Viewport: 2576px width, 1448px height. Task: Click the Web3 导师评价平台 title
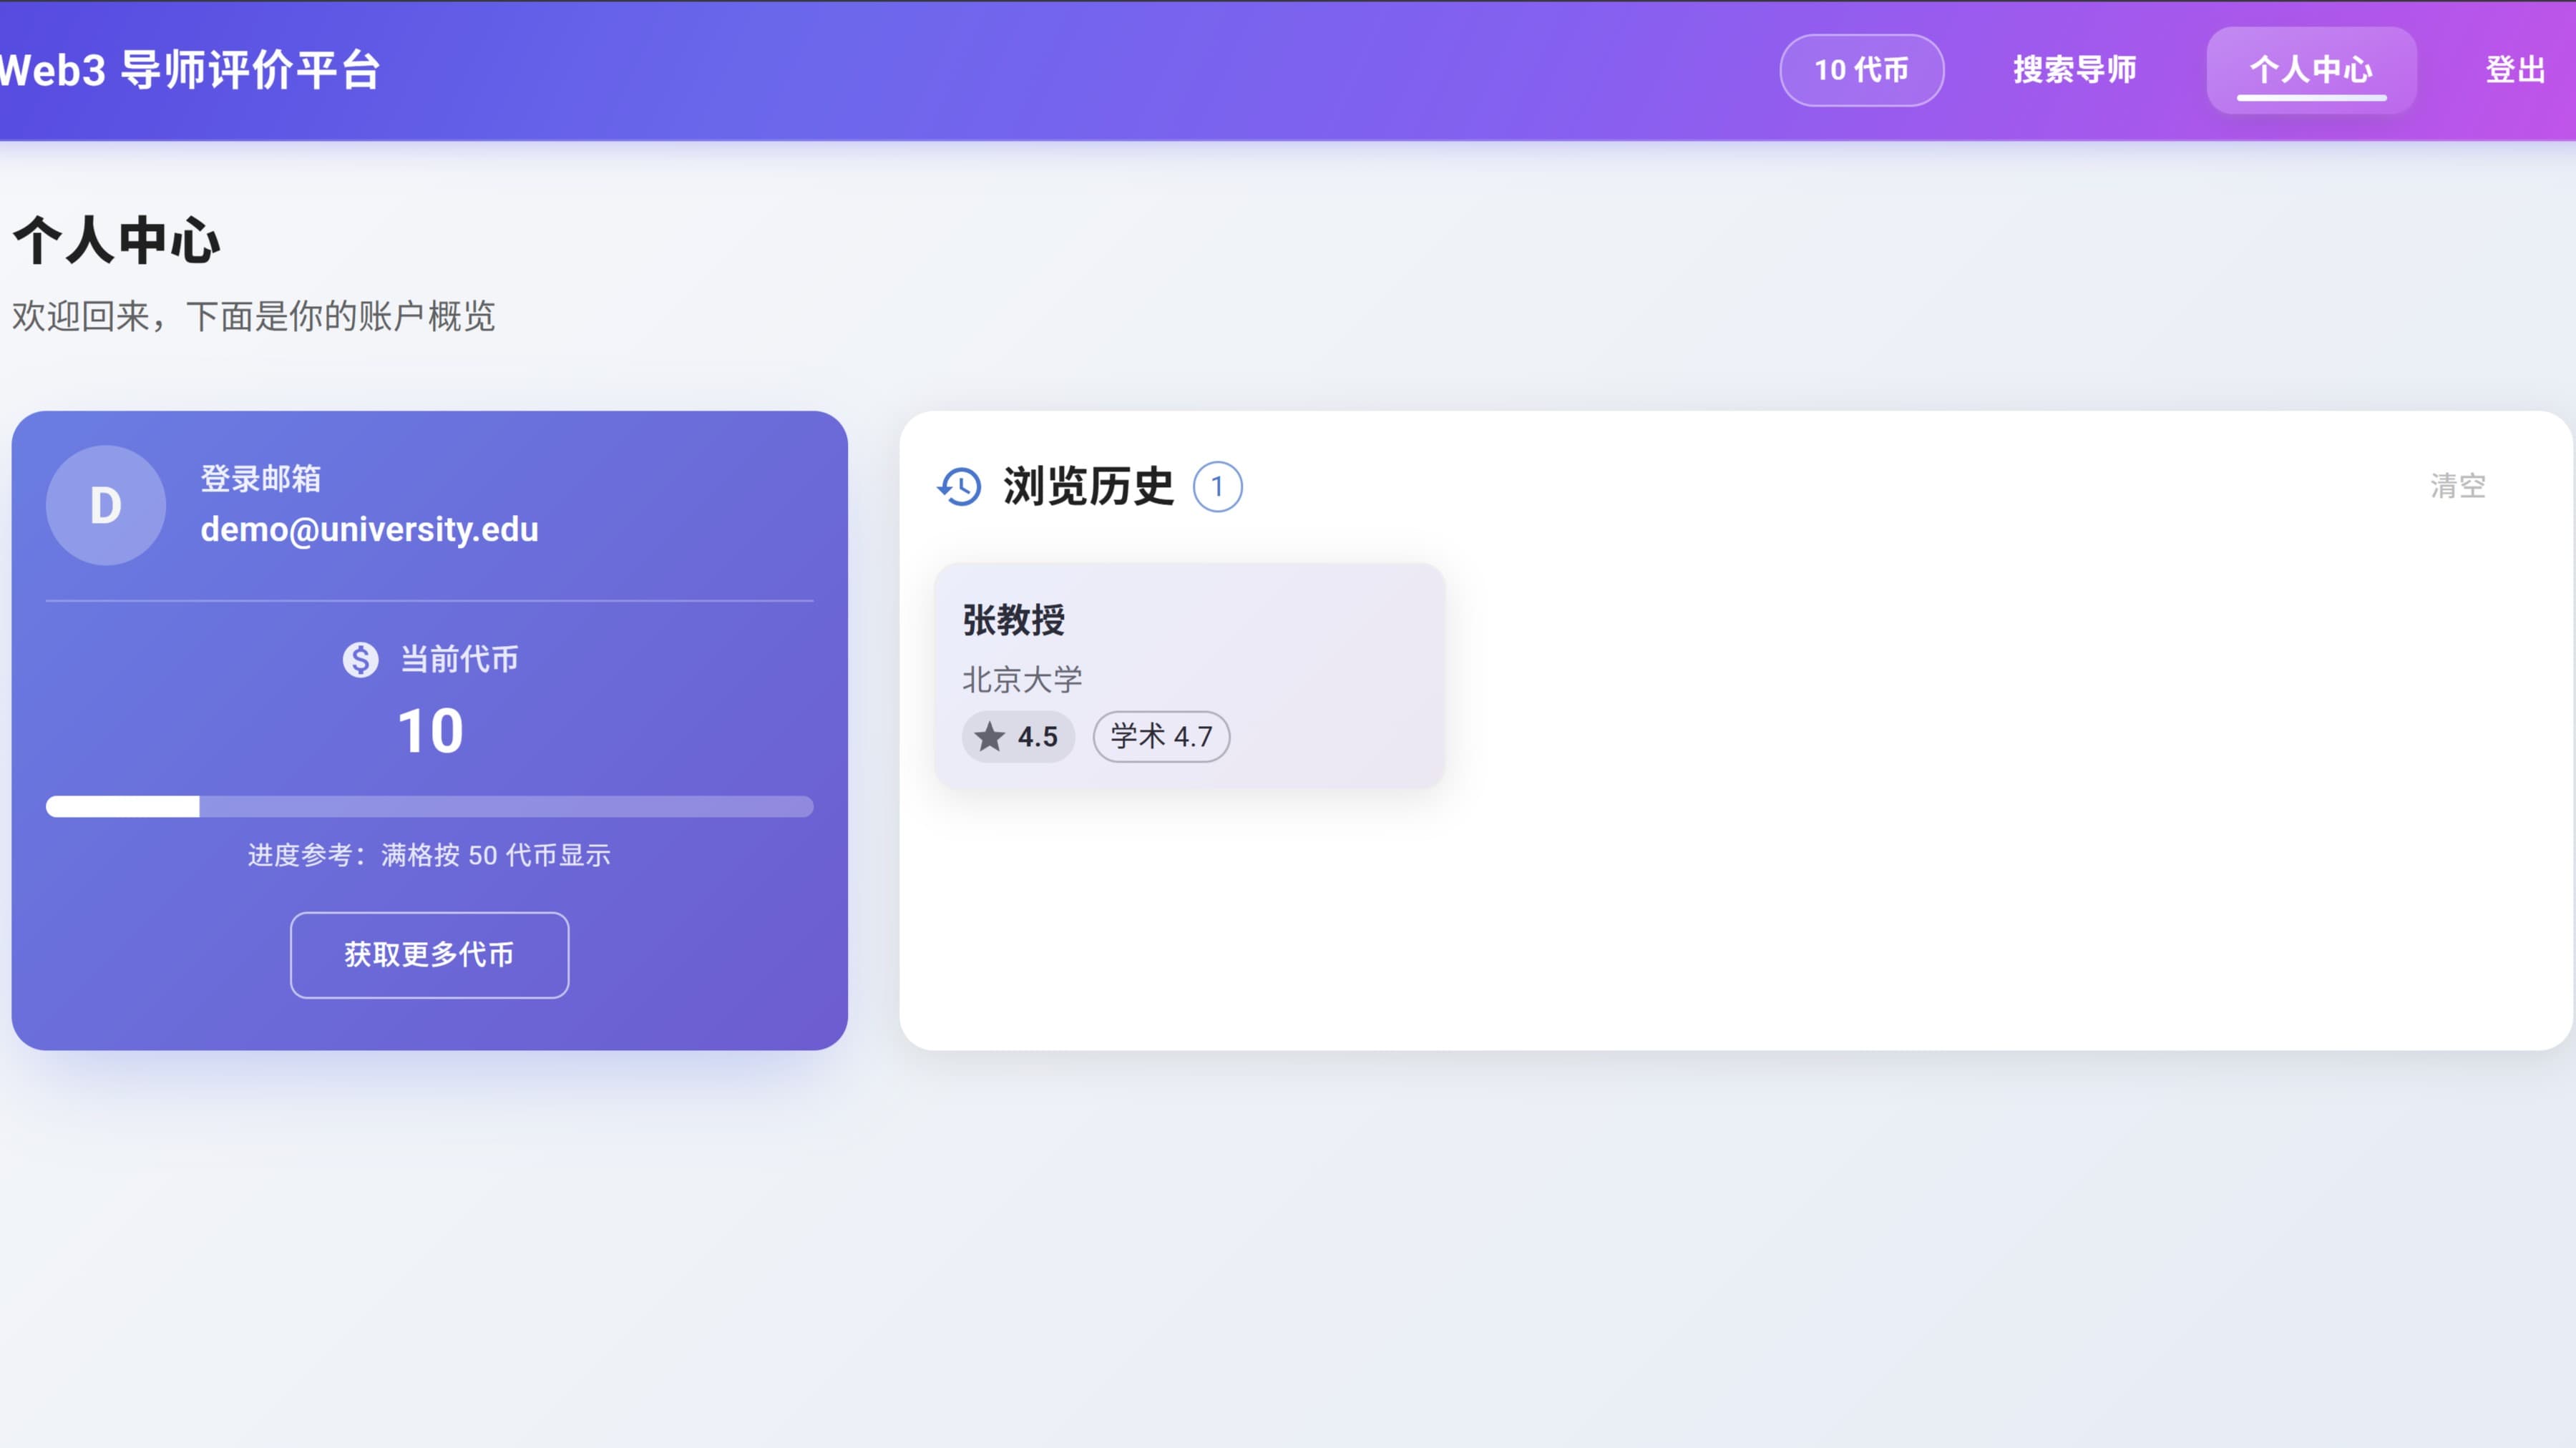(x=190, y=69)
